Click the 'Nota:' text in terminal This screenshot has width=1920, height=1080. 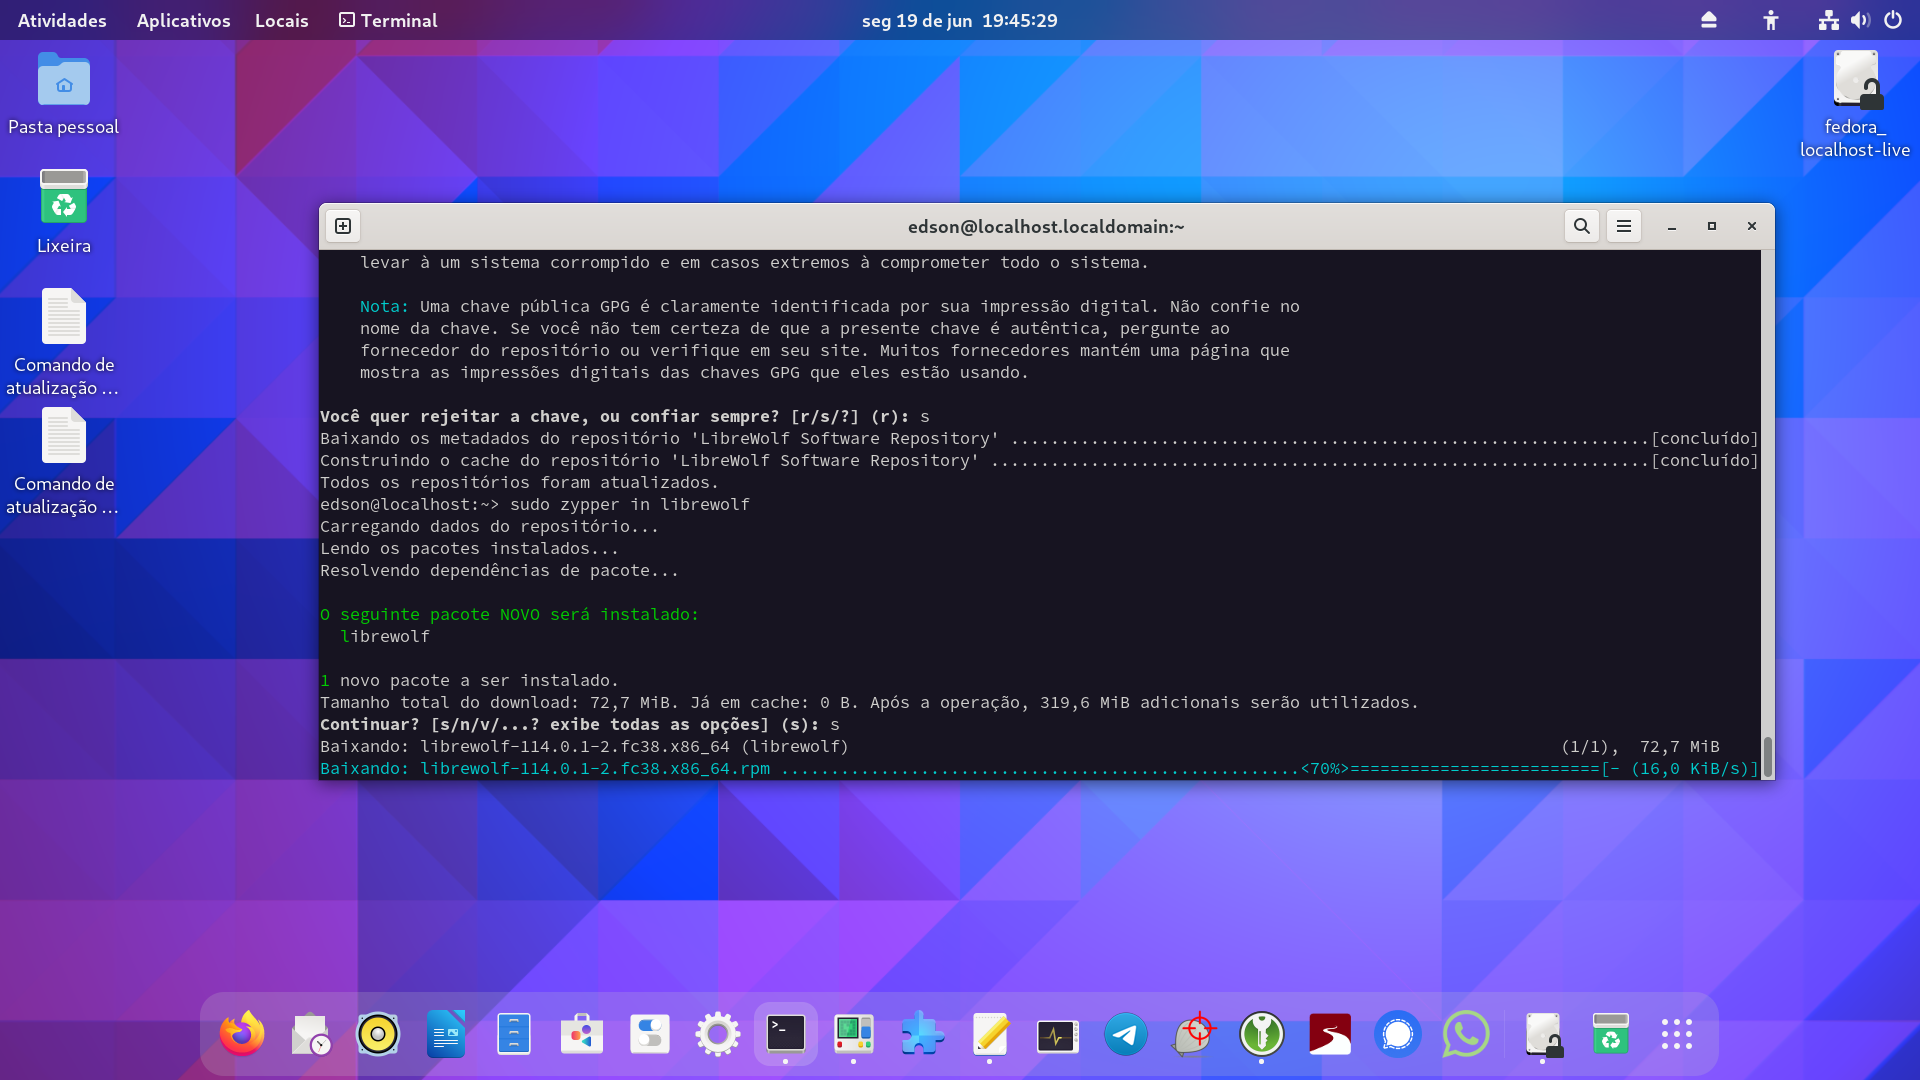click(x=384, y=306)
